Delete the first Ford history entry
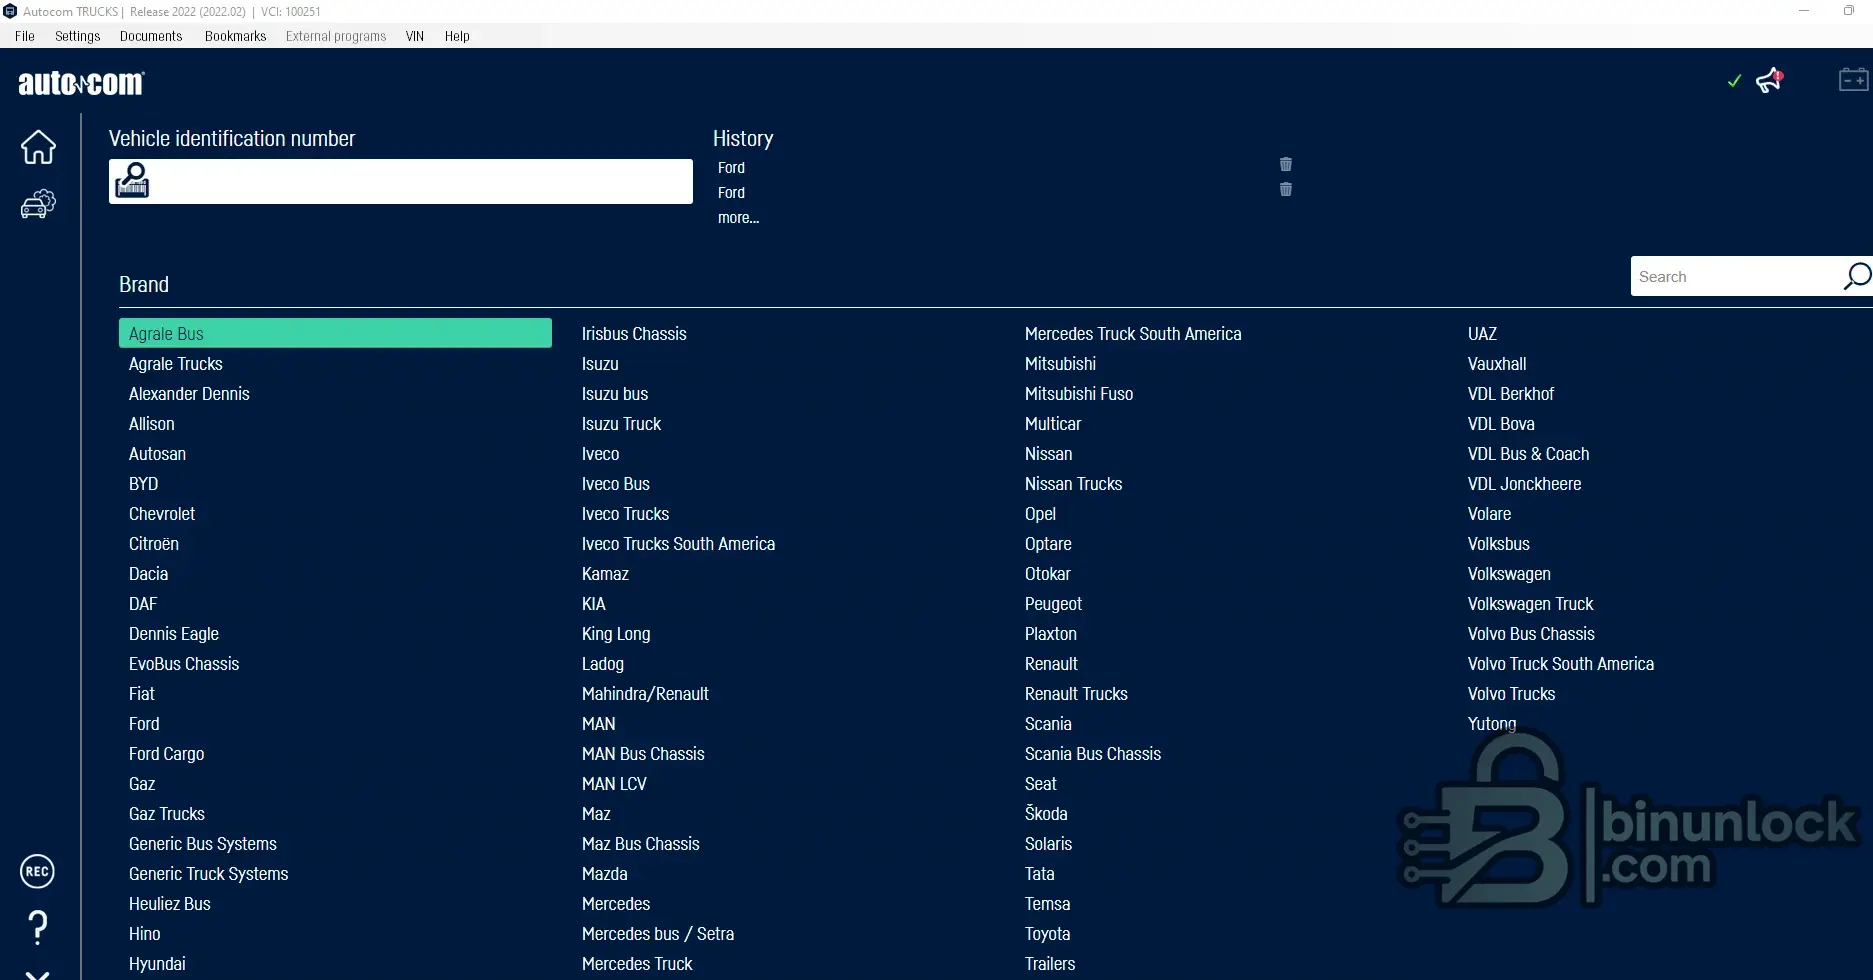This screenshot has width=1873, height=980. [1286, 164]
